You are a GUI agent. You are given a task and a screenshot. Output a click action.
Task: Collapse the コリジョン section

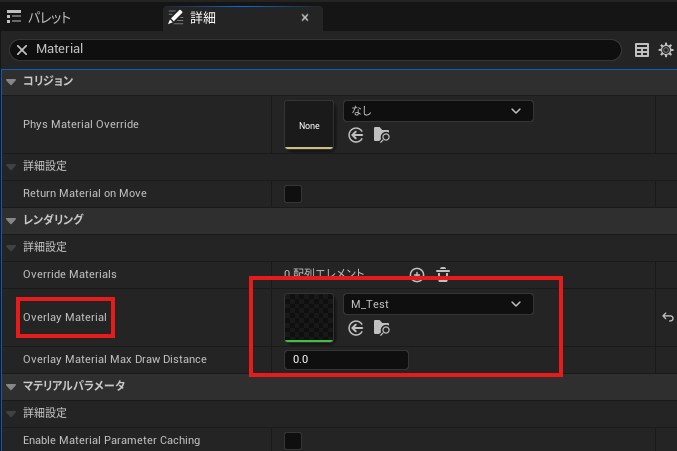pyautogui.click(x=11, y=80)
